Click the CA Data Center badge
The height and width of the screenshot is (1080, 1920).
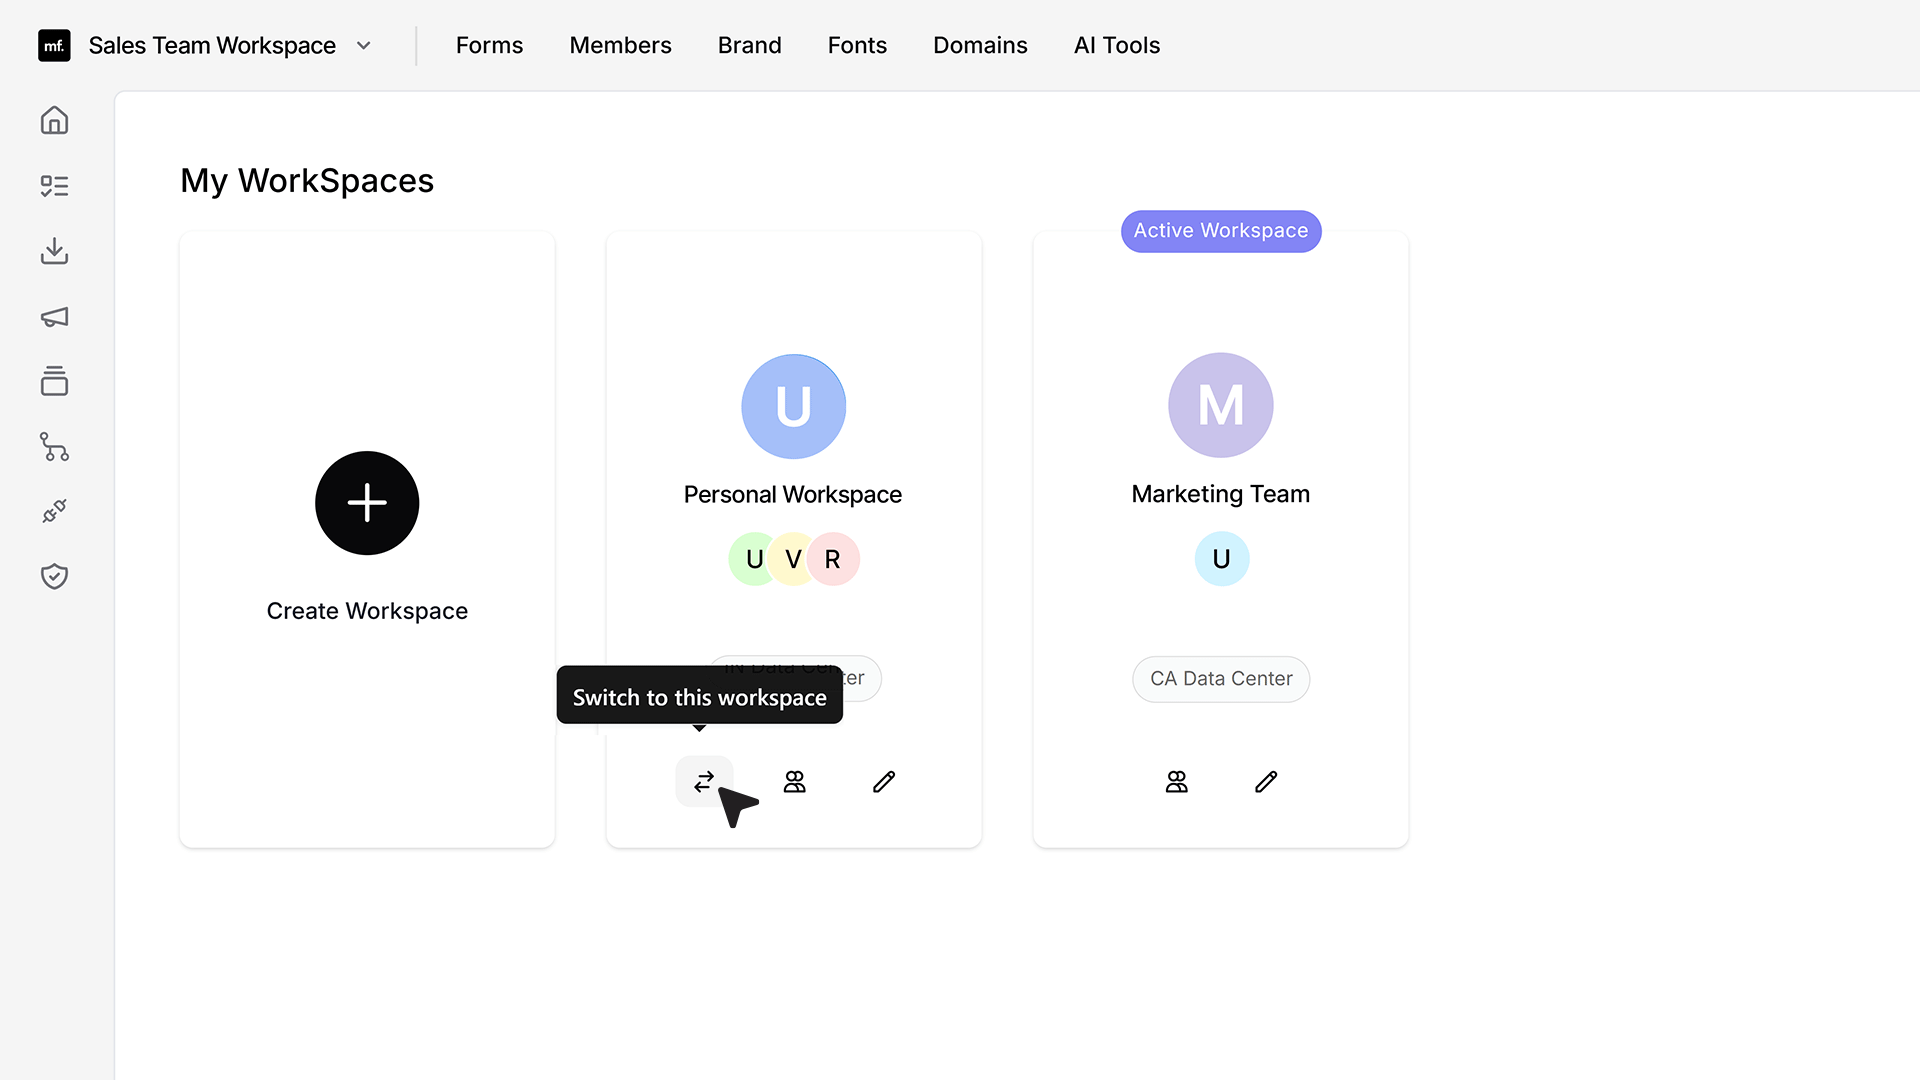(1221, 679)
